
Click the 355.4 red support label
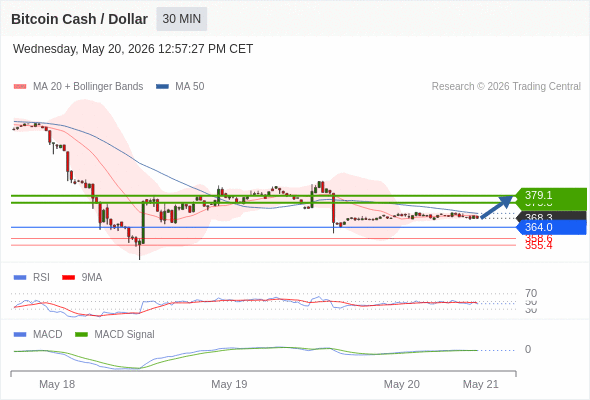click(538, 246)
